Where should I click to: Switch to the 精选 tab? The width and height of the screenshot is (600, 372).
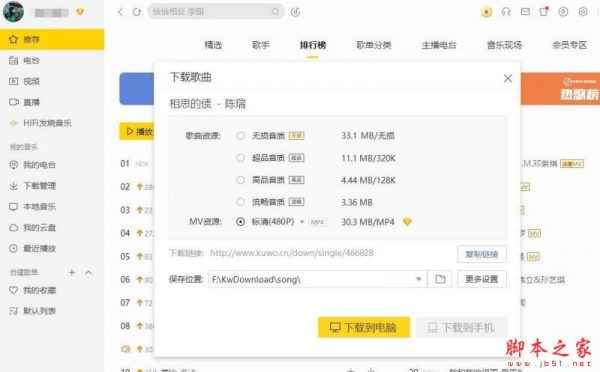click(213, 45)
